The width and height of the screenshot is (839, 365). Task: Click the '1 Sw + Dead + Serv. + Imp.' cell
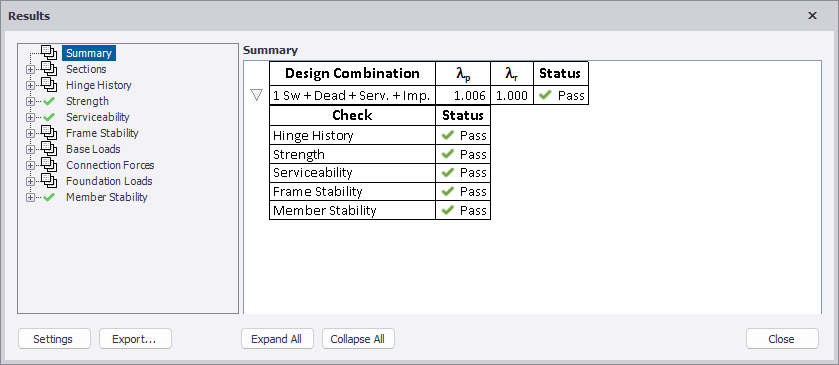pyautogui.click(x=352, y=95)
